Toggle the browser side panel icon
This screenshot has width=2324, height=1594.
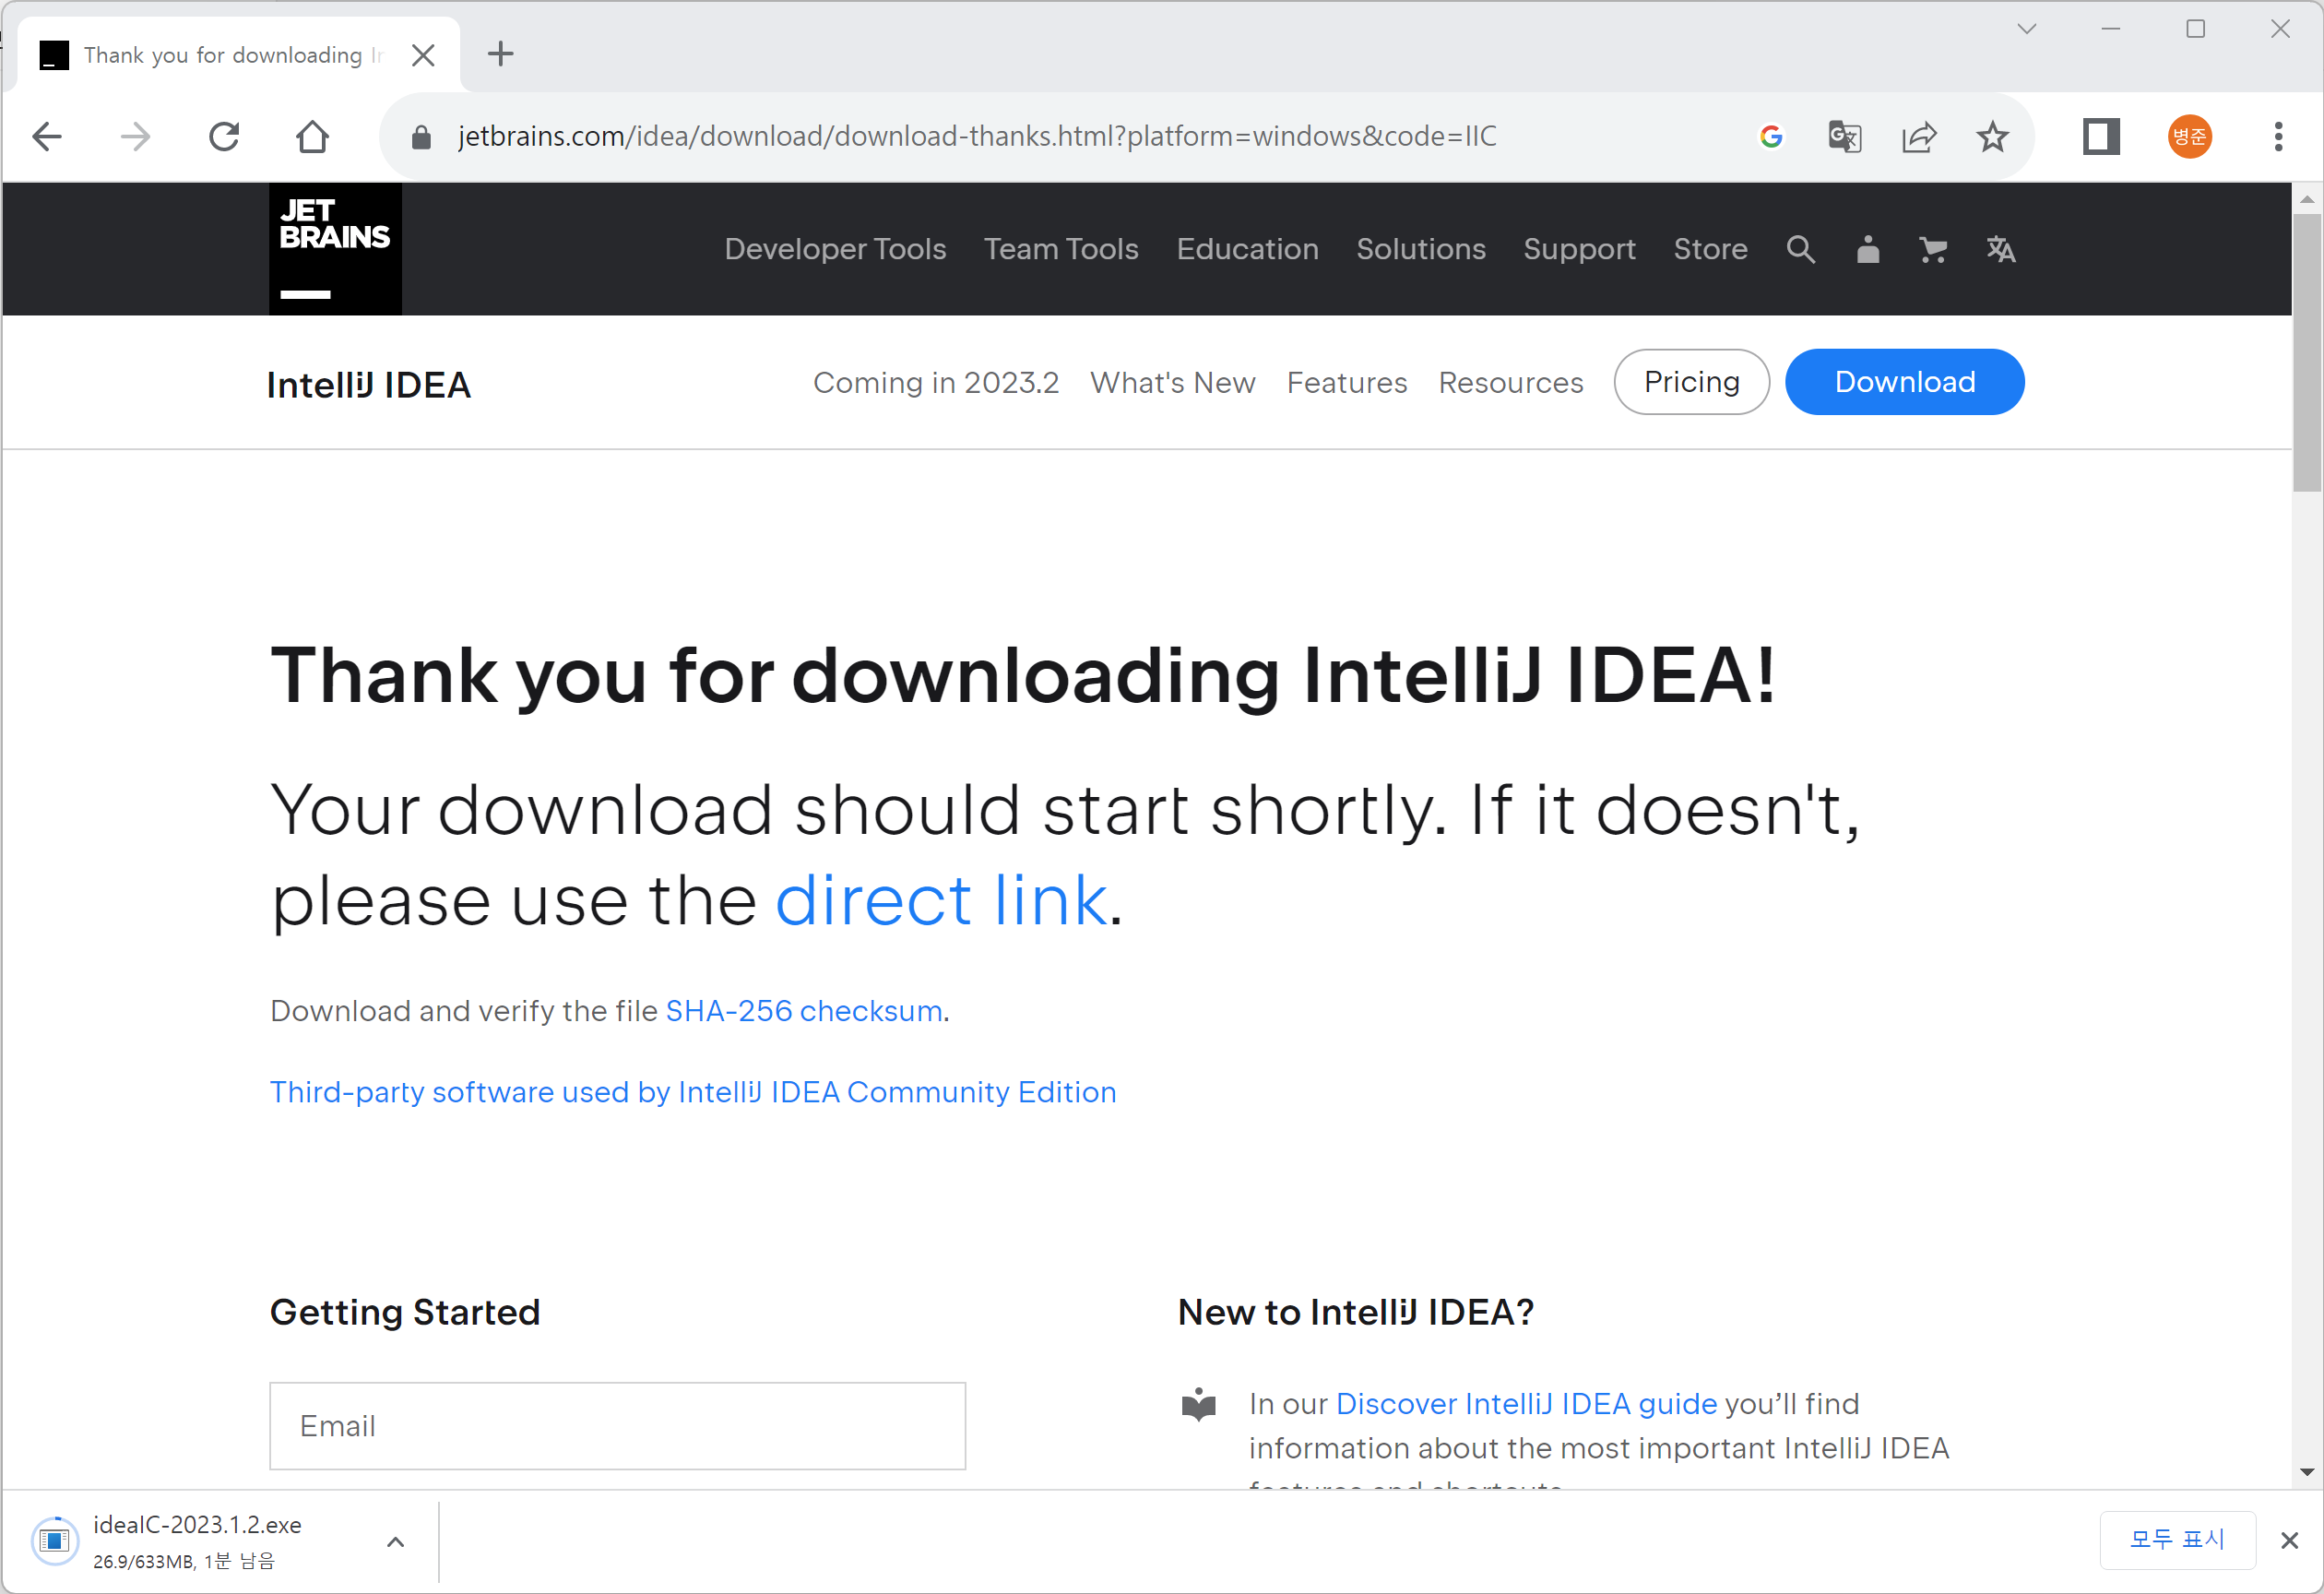point(2101,136)
